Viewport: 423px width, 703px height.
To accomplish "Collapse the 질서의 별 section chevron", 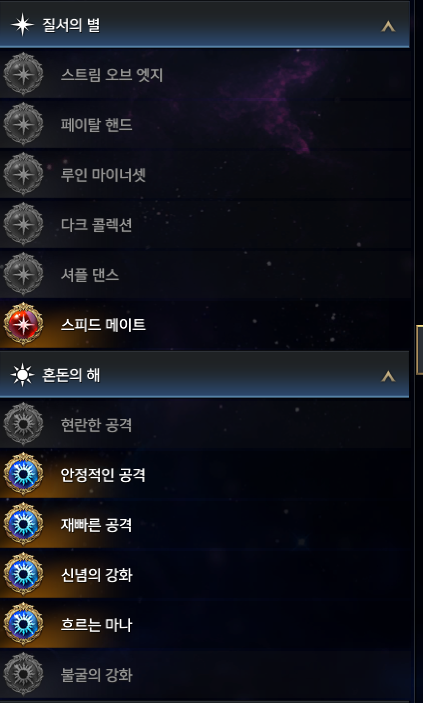I will point(388,27).
